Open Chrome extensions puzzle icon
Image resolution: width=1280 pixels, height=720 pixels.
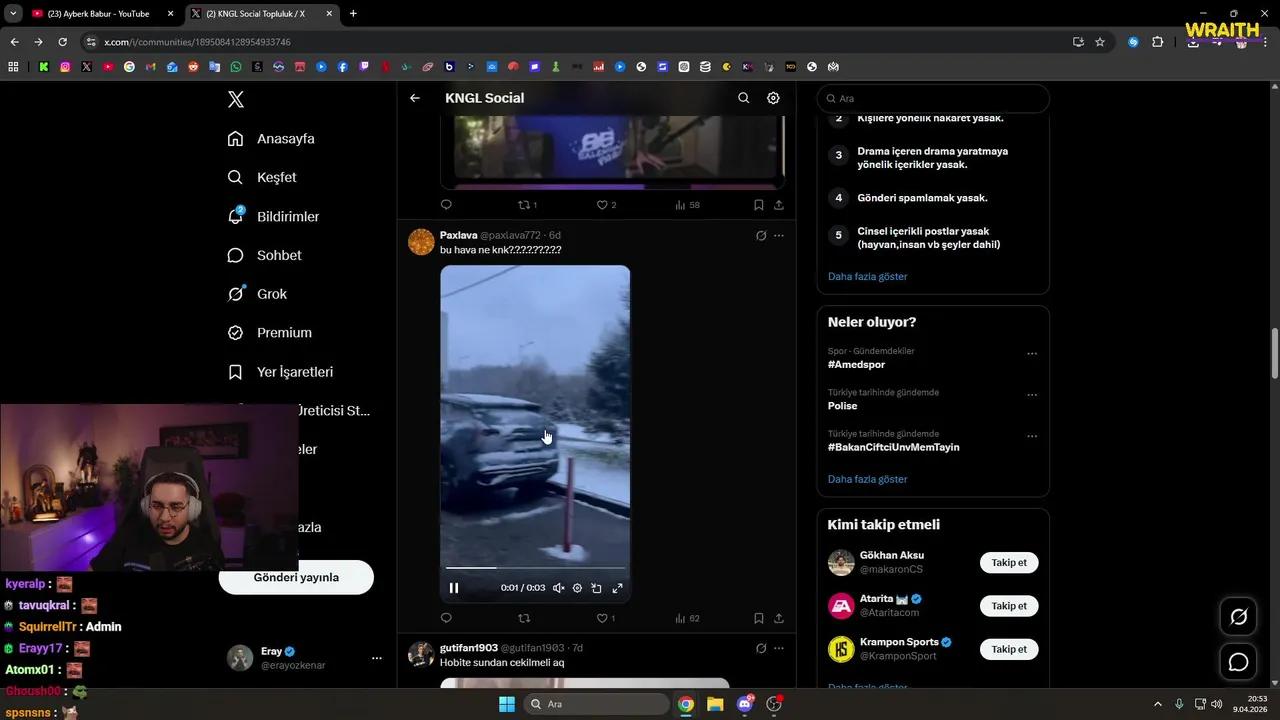[x=1158, y=42]
